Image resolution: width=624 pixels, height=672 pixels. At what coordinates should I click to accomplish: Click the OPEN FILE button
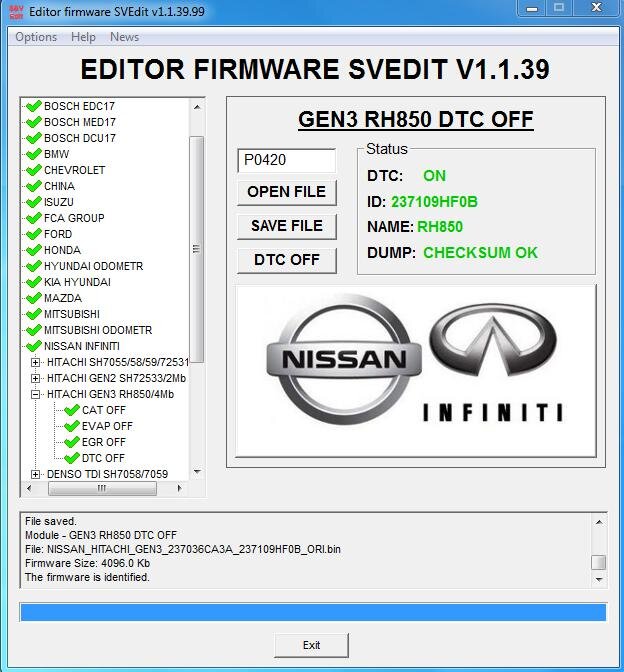tap(287, 192)
